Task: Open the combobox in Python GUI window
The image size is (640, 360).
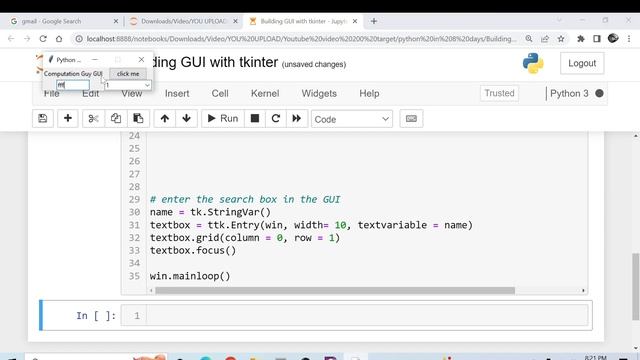Action: [x=128, y=85]
